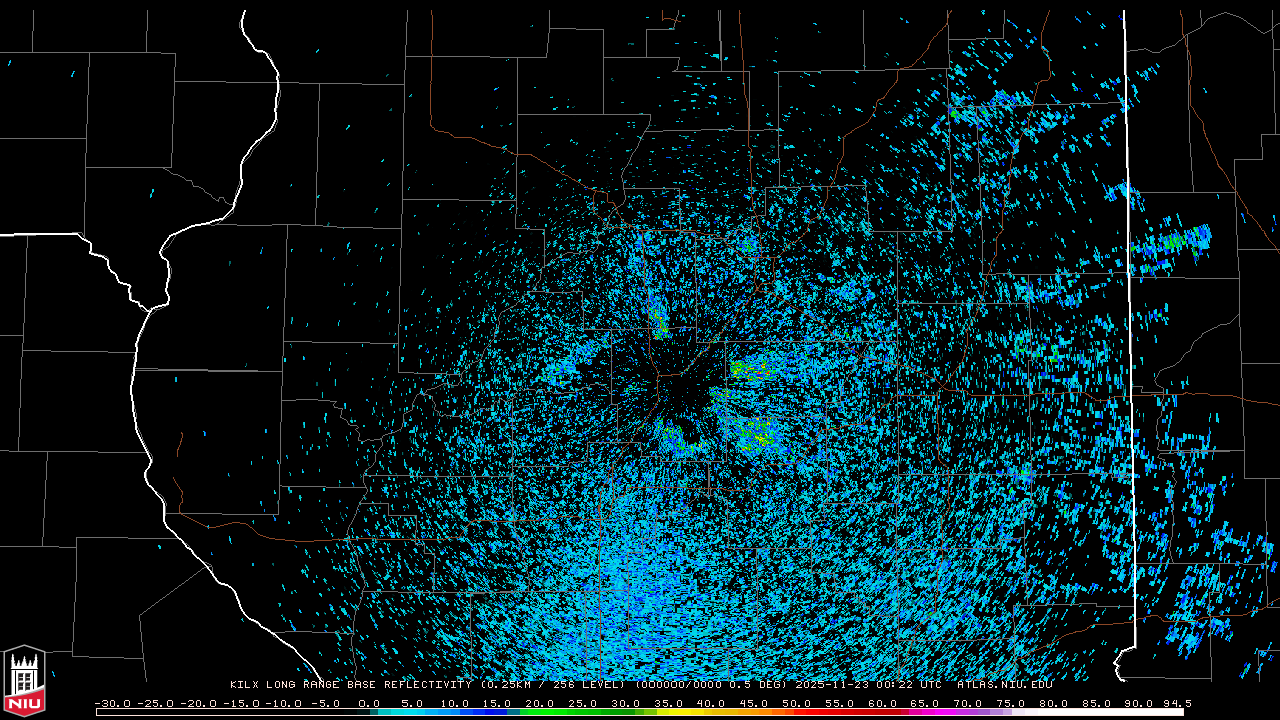The height and width of the screenshot is (720, 1280).
Task: Click the yellow 35.0 dBZ color scale segment
Action: (668, 712)
